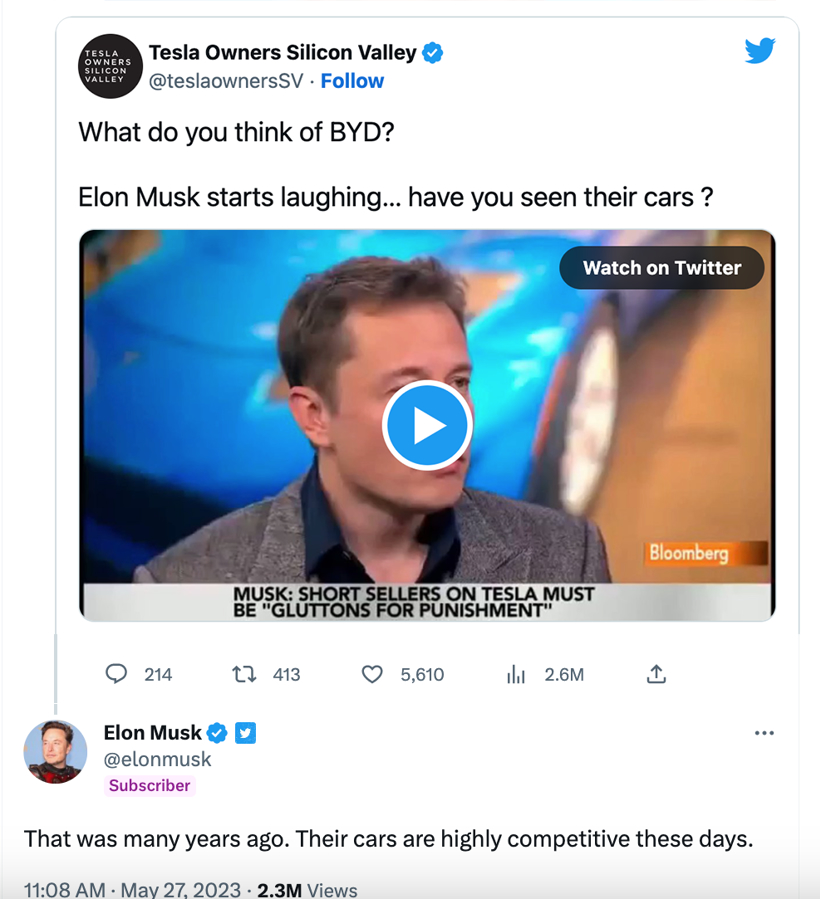Play the Bloomberg interview video
Screen dimensions: 820x899
[x=426, y=425]
